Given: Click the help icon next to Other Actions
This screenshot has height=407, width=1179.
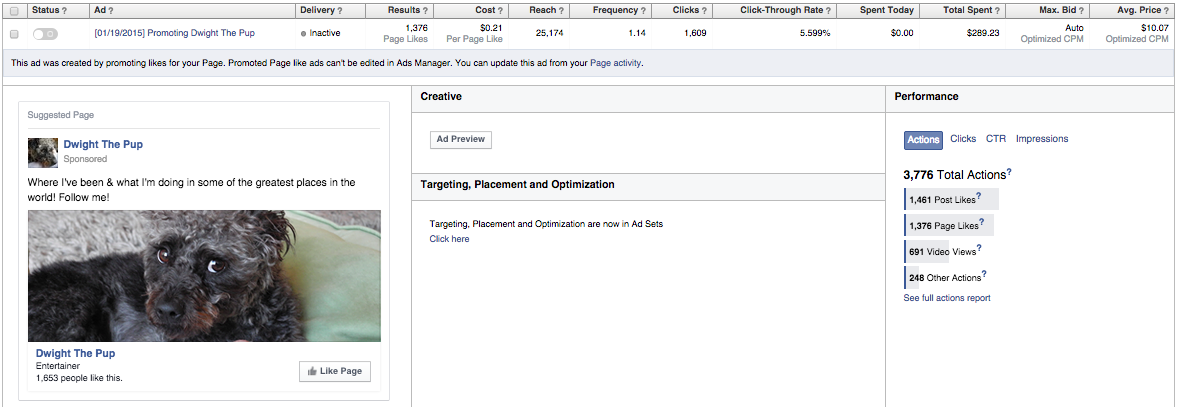Looking at the screenshot, I should pos(984,274).
